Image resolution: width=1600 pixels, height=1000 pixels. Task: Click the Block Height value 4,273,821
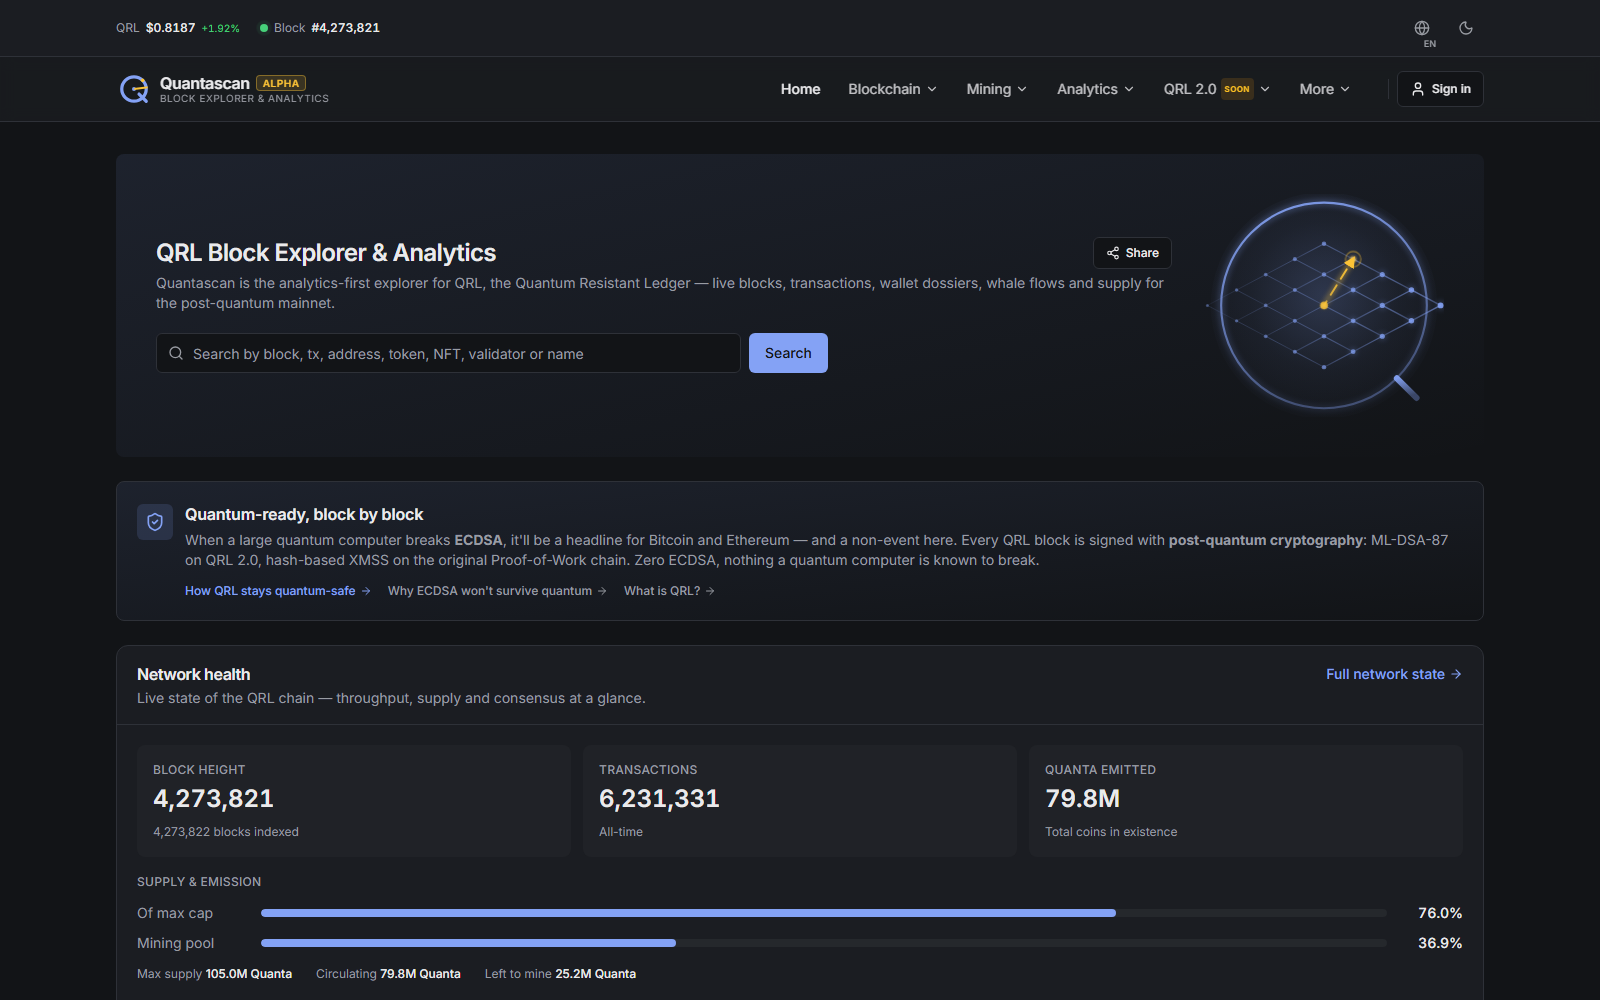pos(213,799)
